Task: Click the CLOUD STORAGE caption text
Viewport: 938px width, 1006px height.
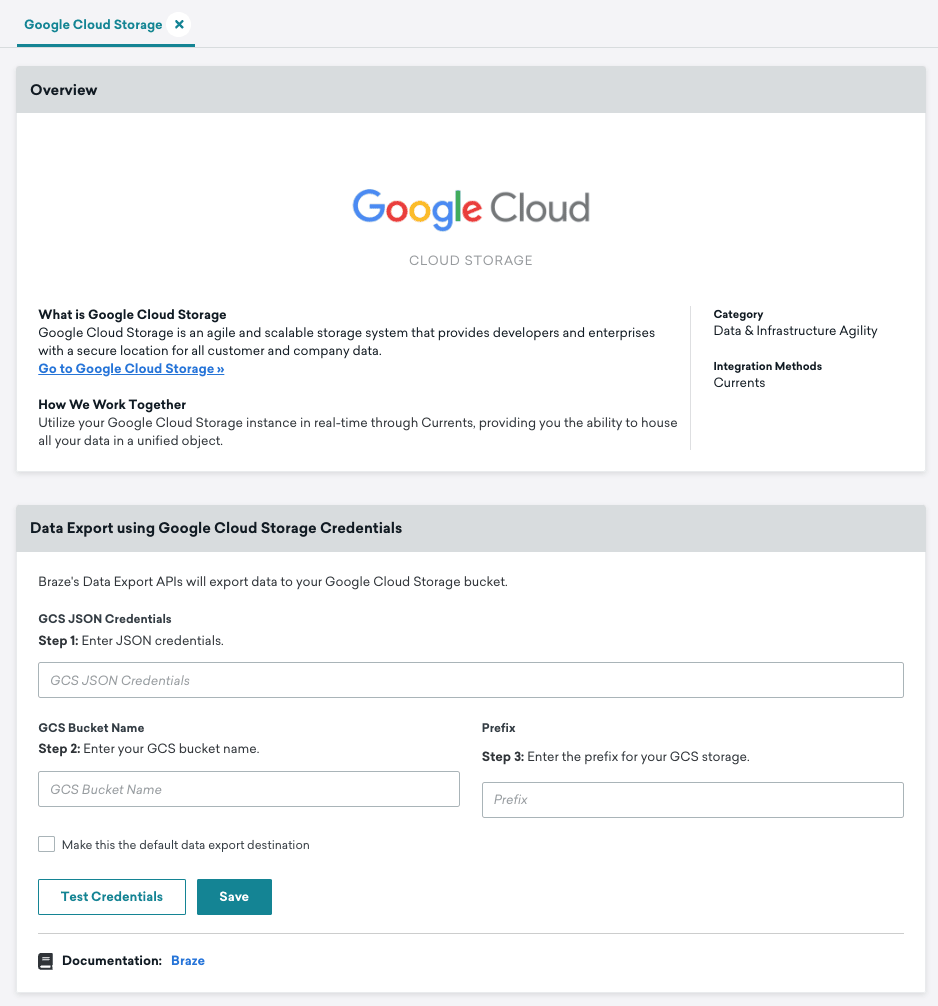Action: [x=470, y=260]
